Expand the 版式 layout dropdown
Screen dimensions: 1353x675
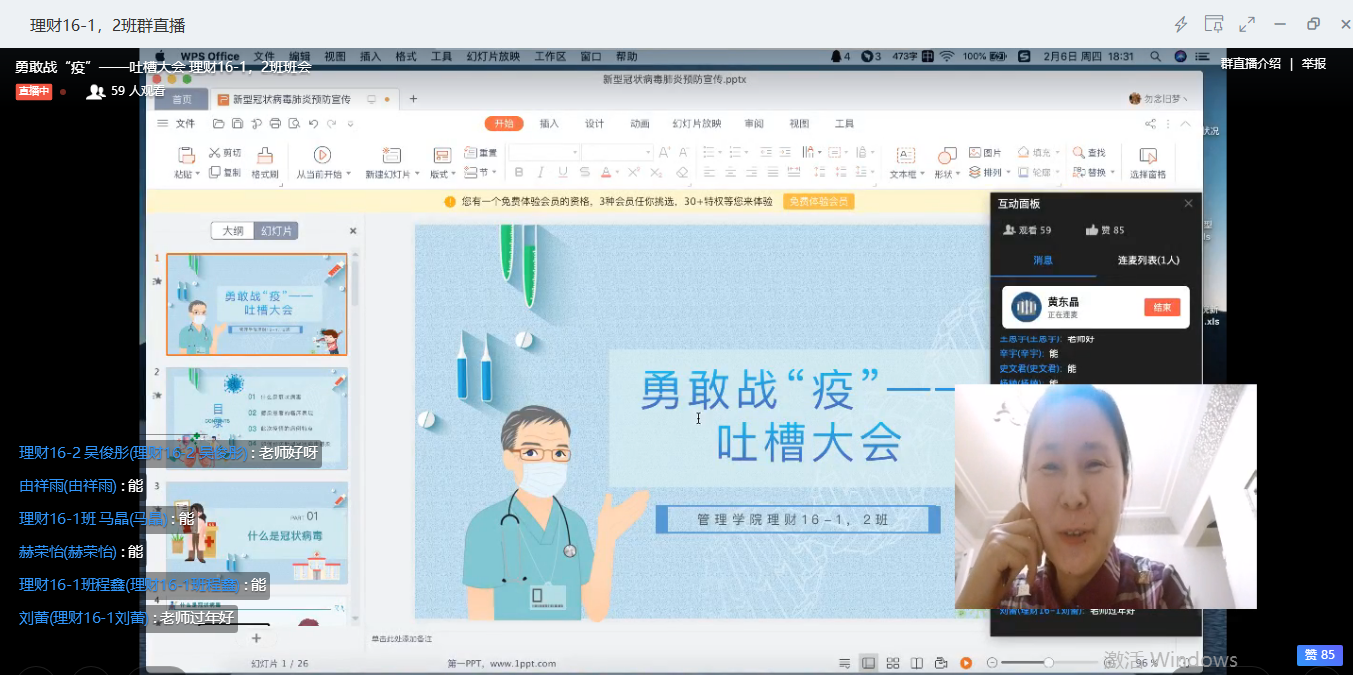pos(441,174)
